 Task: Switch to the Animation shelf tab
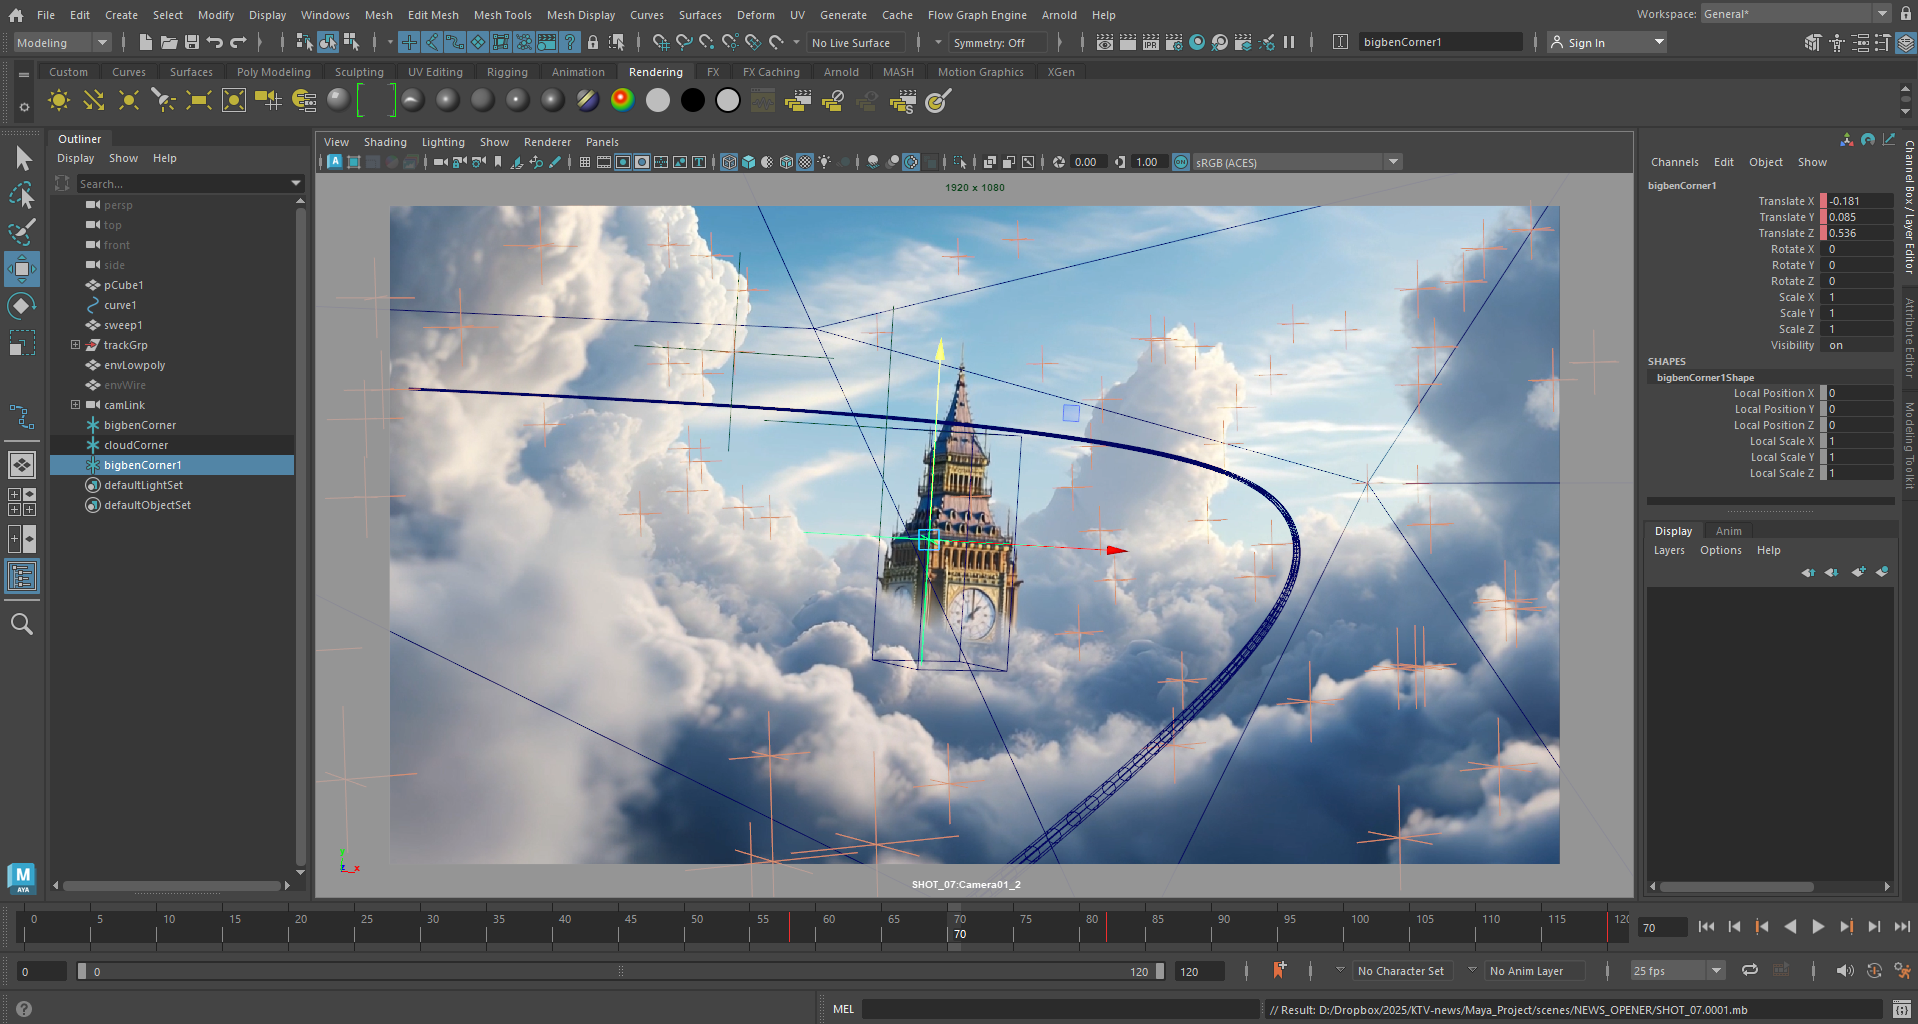point(578,72)
